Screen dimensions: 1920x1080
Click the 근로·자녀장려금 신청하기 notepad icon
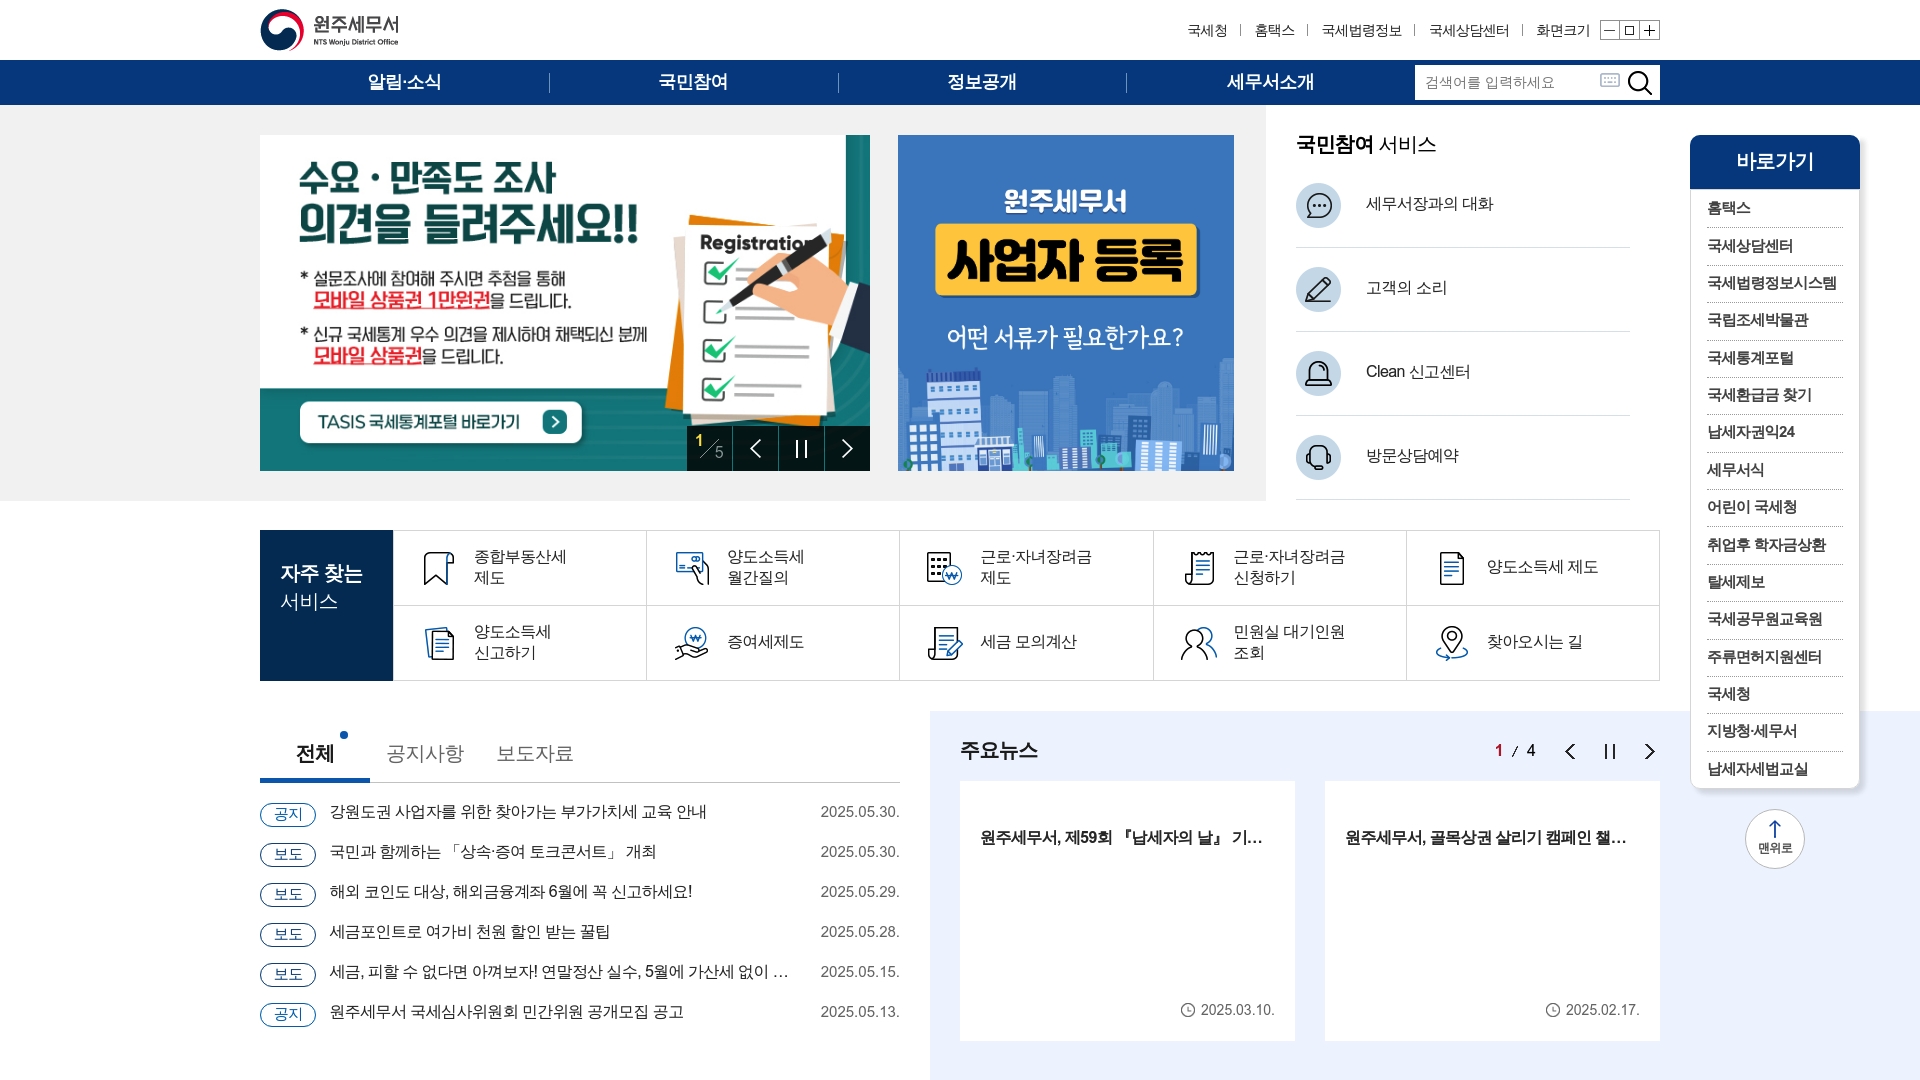[1199, 568]
